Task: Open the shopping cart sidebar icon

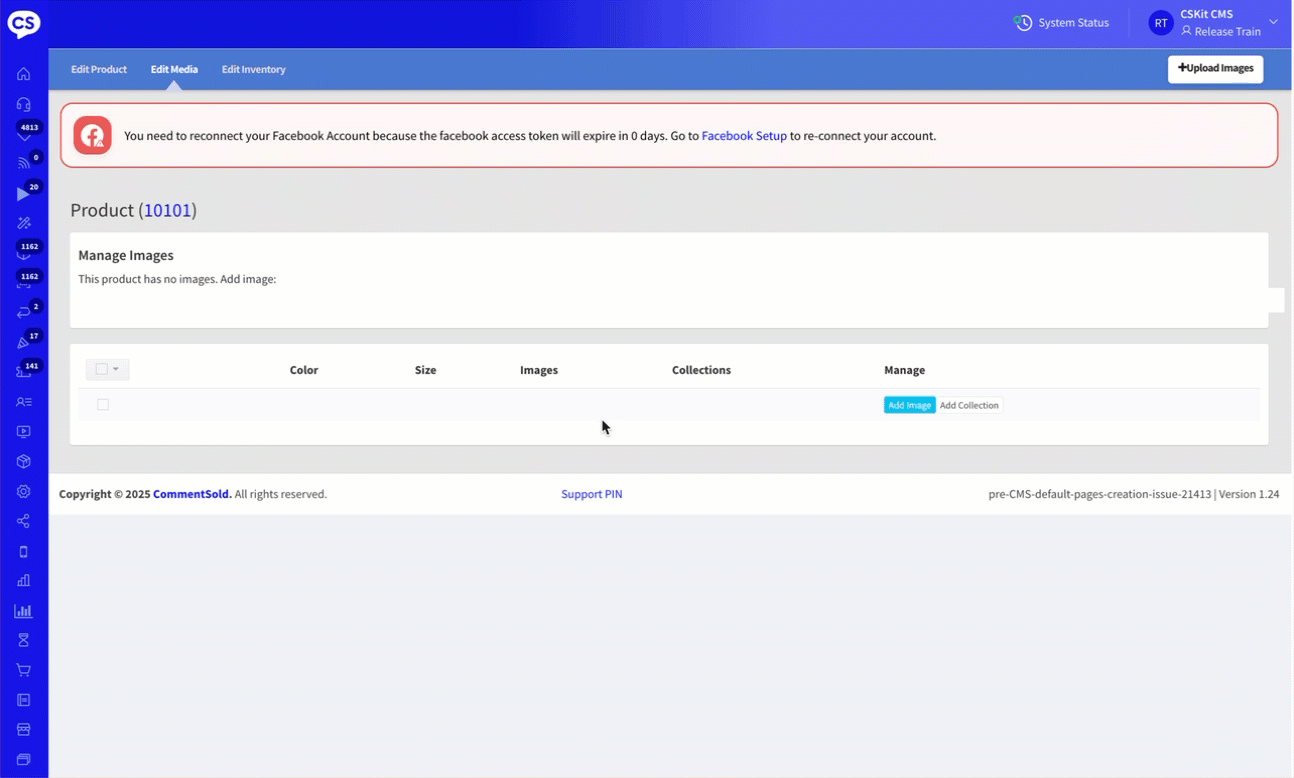Action: pos(24,670)
